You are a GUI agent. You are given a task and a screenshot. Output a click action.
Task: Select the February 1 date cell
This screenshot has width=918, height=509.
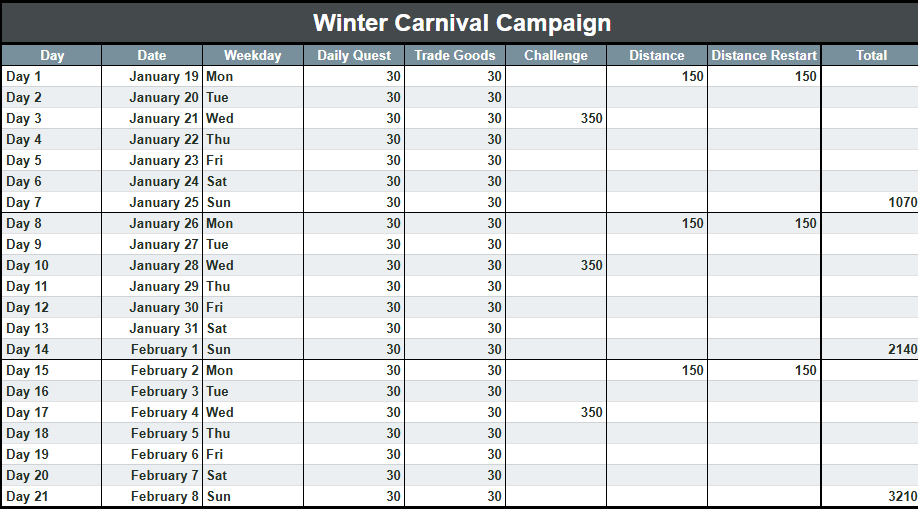click(x=152, y=349)
